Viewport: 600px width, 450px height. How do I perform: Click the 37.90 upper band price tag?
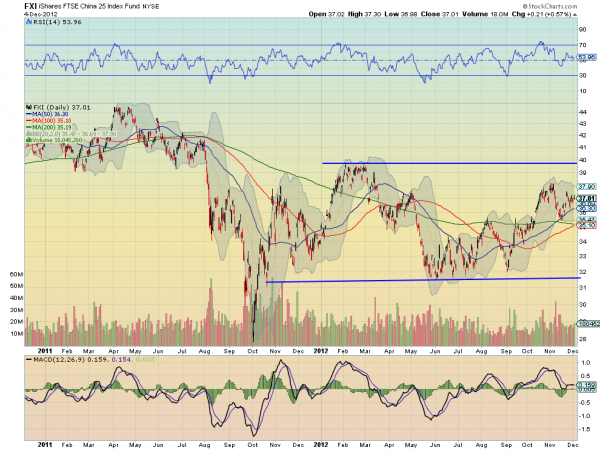click(587, 187)
